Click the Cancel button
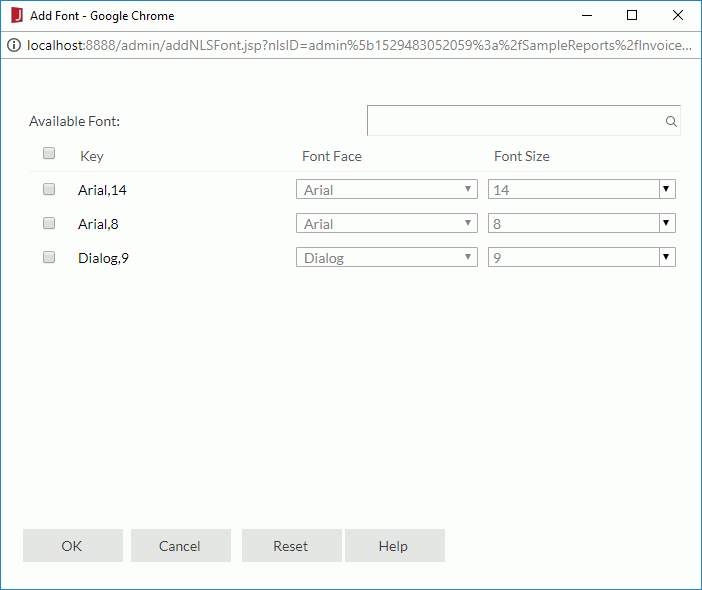Screen dimensions: 702x590 (x=180, y=546)
